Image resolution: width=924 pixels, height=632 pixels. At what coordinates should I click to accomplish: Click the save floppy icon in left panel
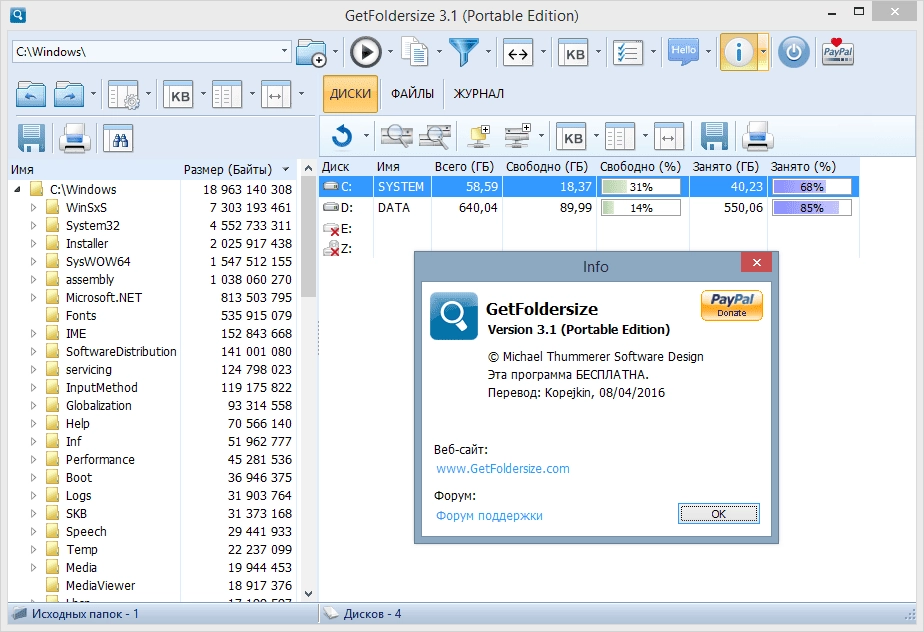(x=31, y=139)
